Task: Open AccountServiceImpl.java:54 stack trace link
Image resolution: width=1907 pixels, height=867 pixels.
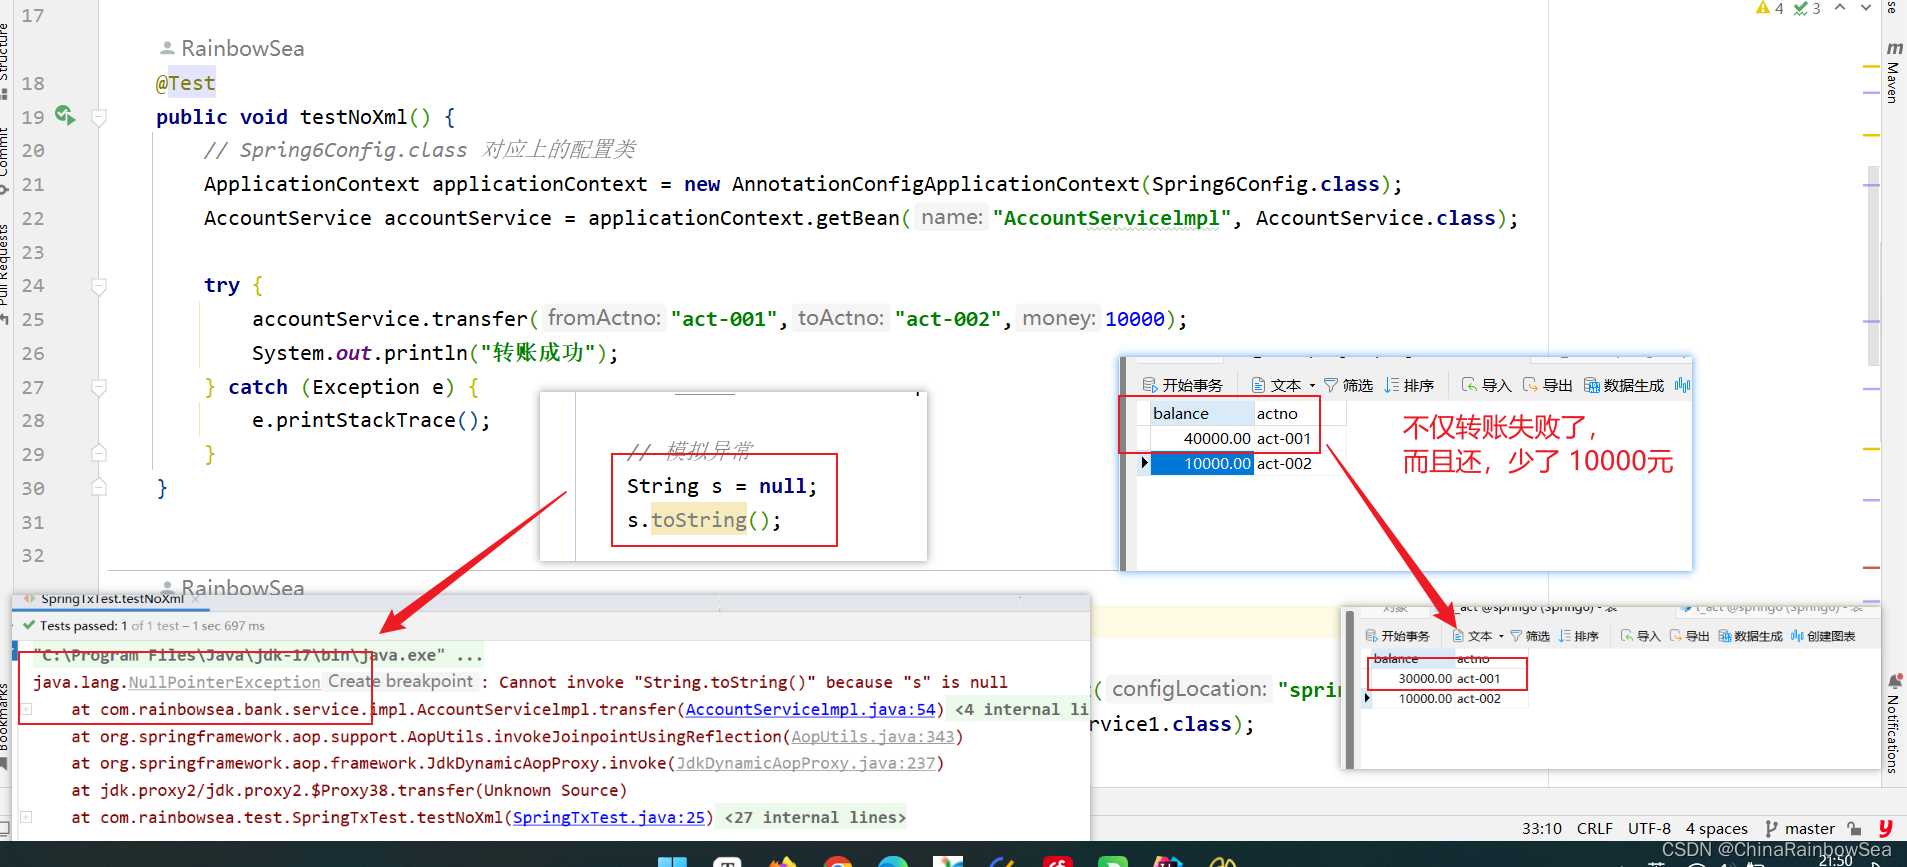Action: click(810, 709)
